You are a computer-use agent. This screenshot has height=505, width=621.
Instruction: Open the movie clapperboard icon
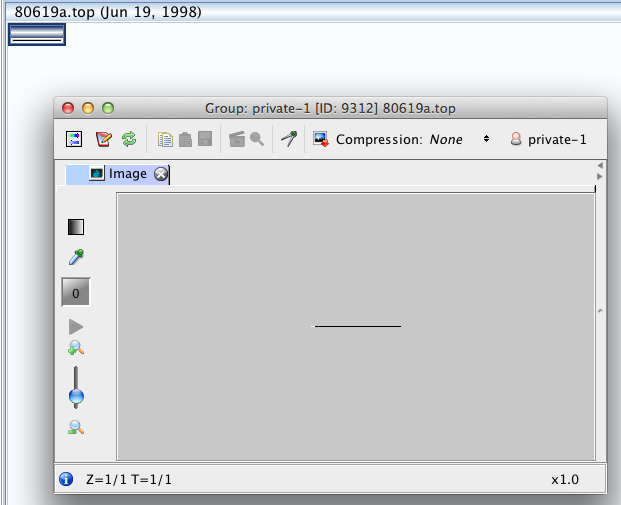[237, 139]
